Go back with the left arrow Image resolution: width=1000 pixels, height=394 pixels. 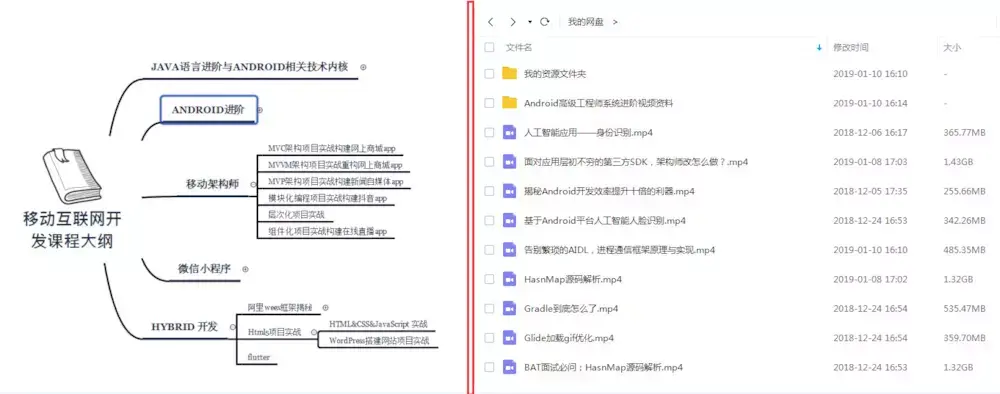click(x=490, y=22)
